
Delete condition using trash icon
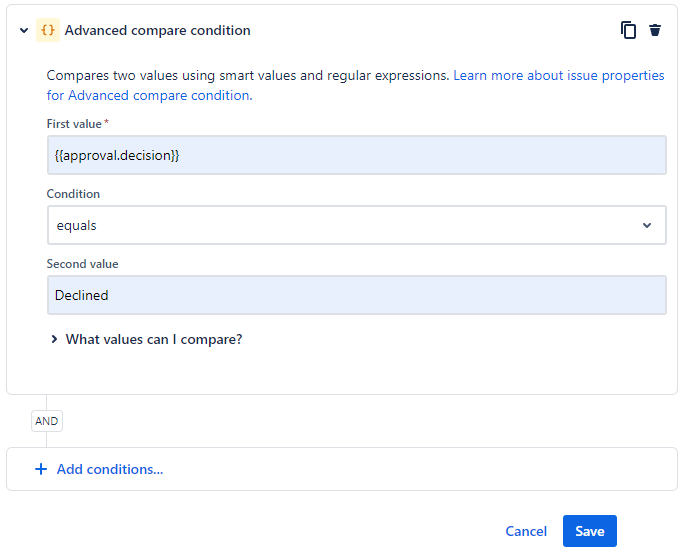[655, 30]
